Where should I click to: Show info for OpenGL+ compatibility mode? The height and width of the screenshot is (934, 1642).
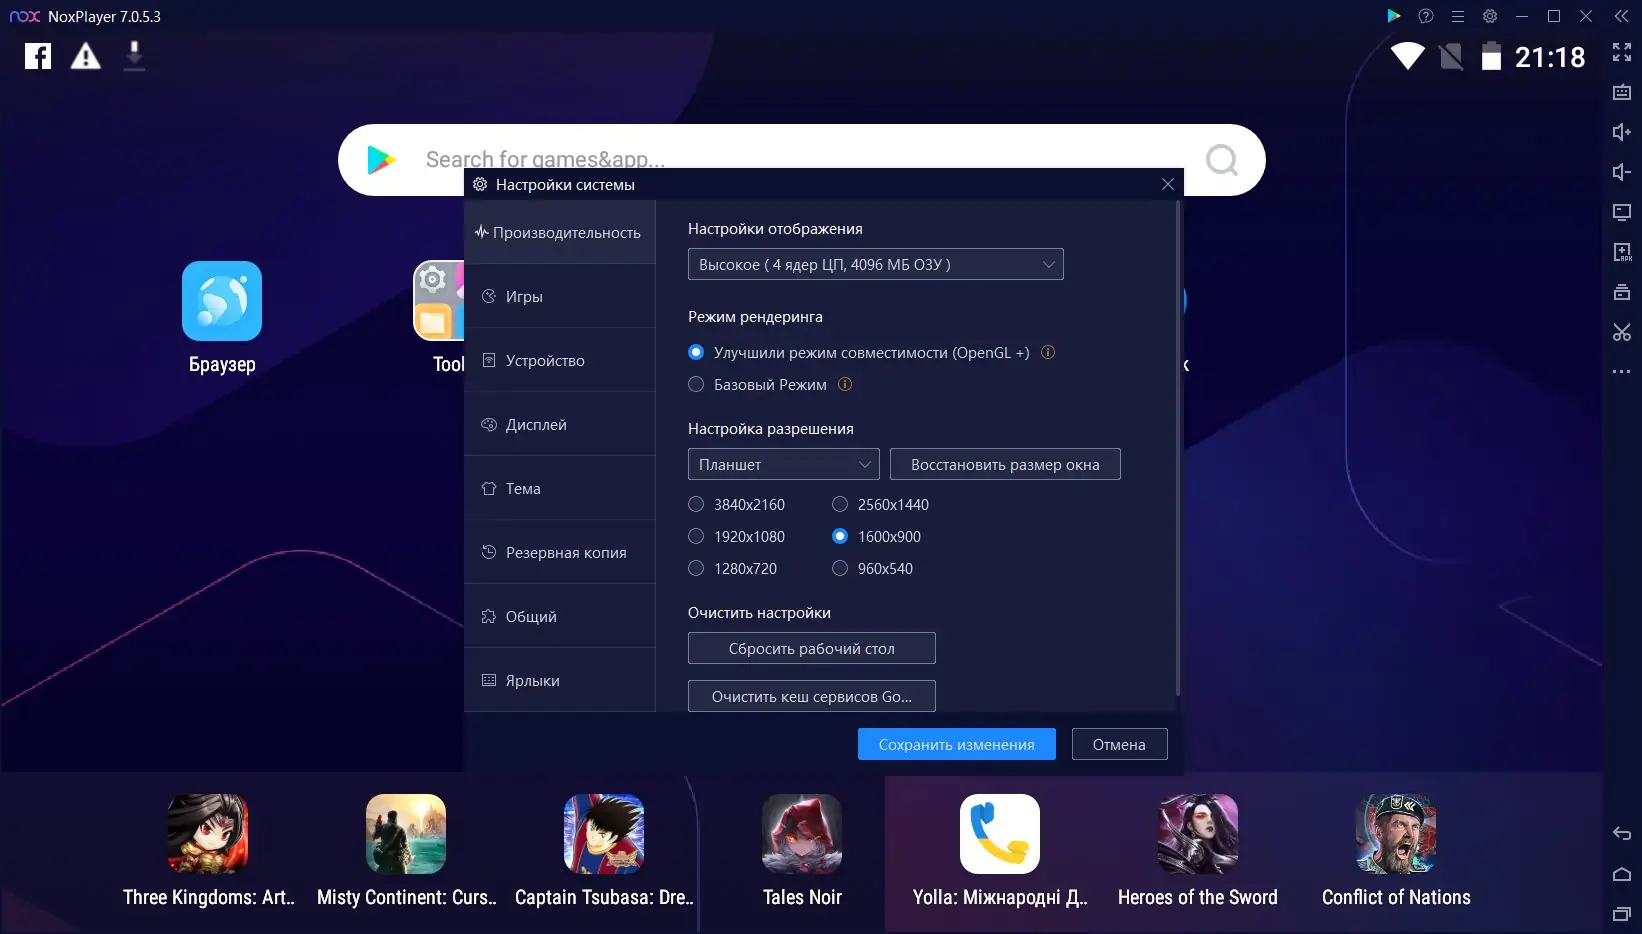click(1048, 352)
